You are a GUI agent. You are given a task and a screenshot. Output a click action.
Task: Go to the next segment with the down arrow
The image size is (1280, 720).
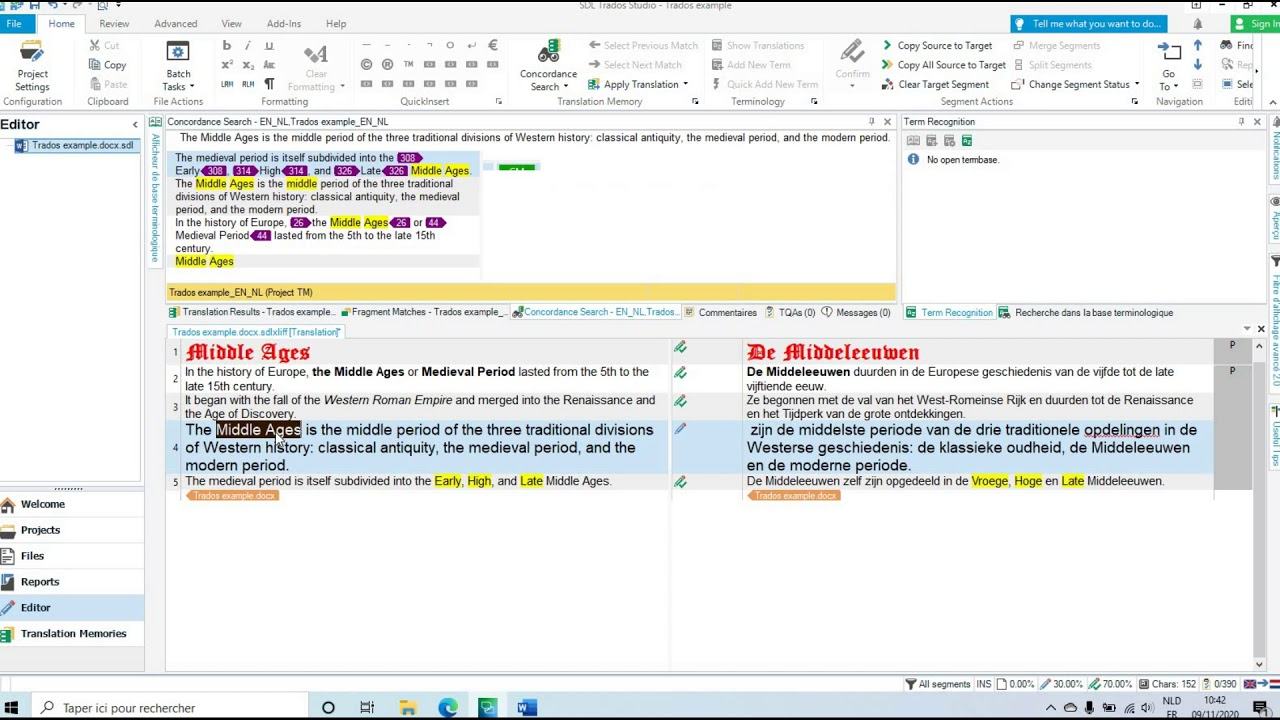tap(1197, 65)
